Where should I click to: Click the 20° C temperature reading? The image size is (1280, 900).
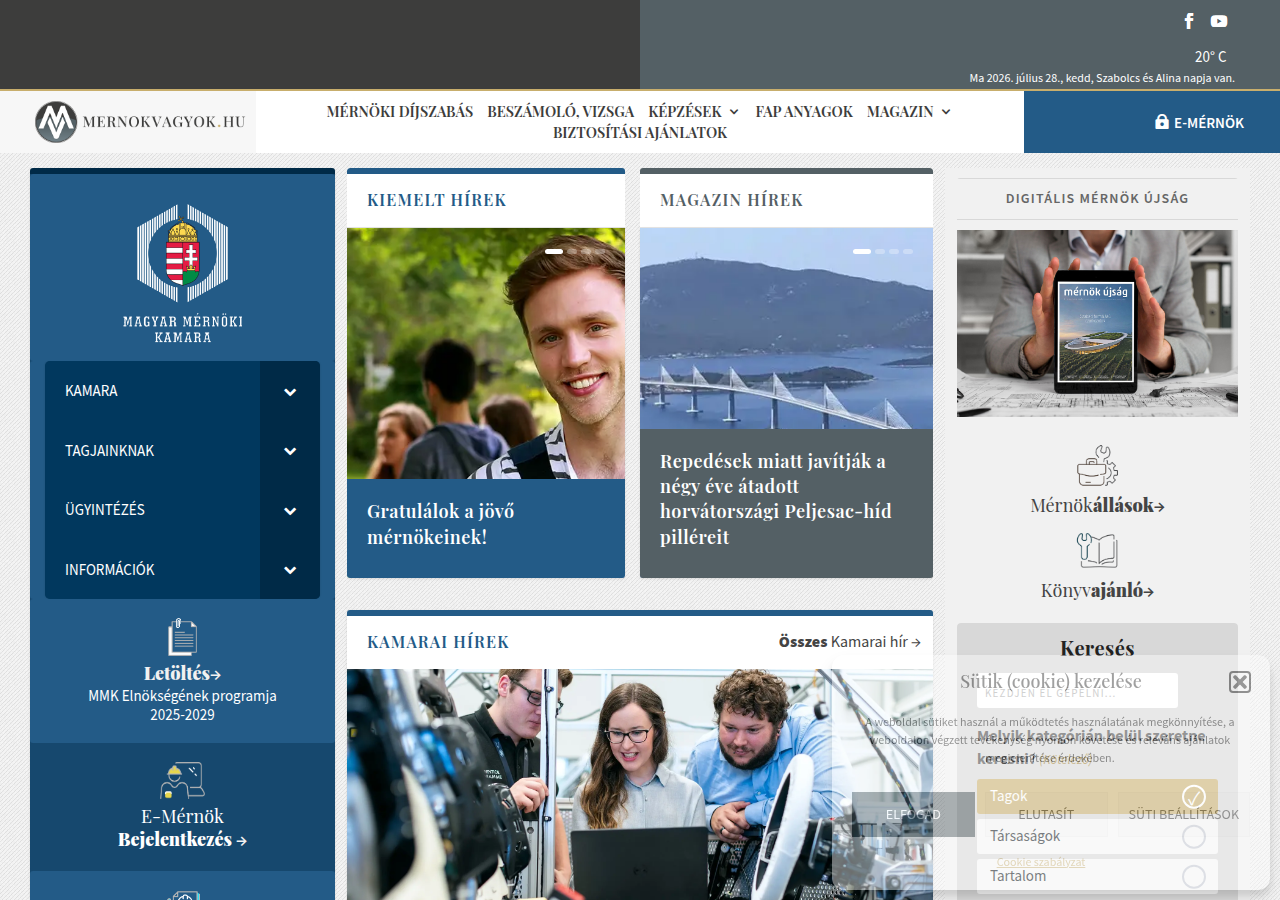[1210, 57]
